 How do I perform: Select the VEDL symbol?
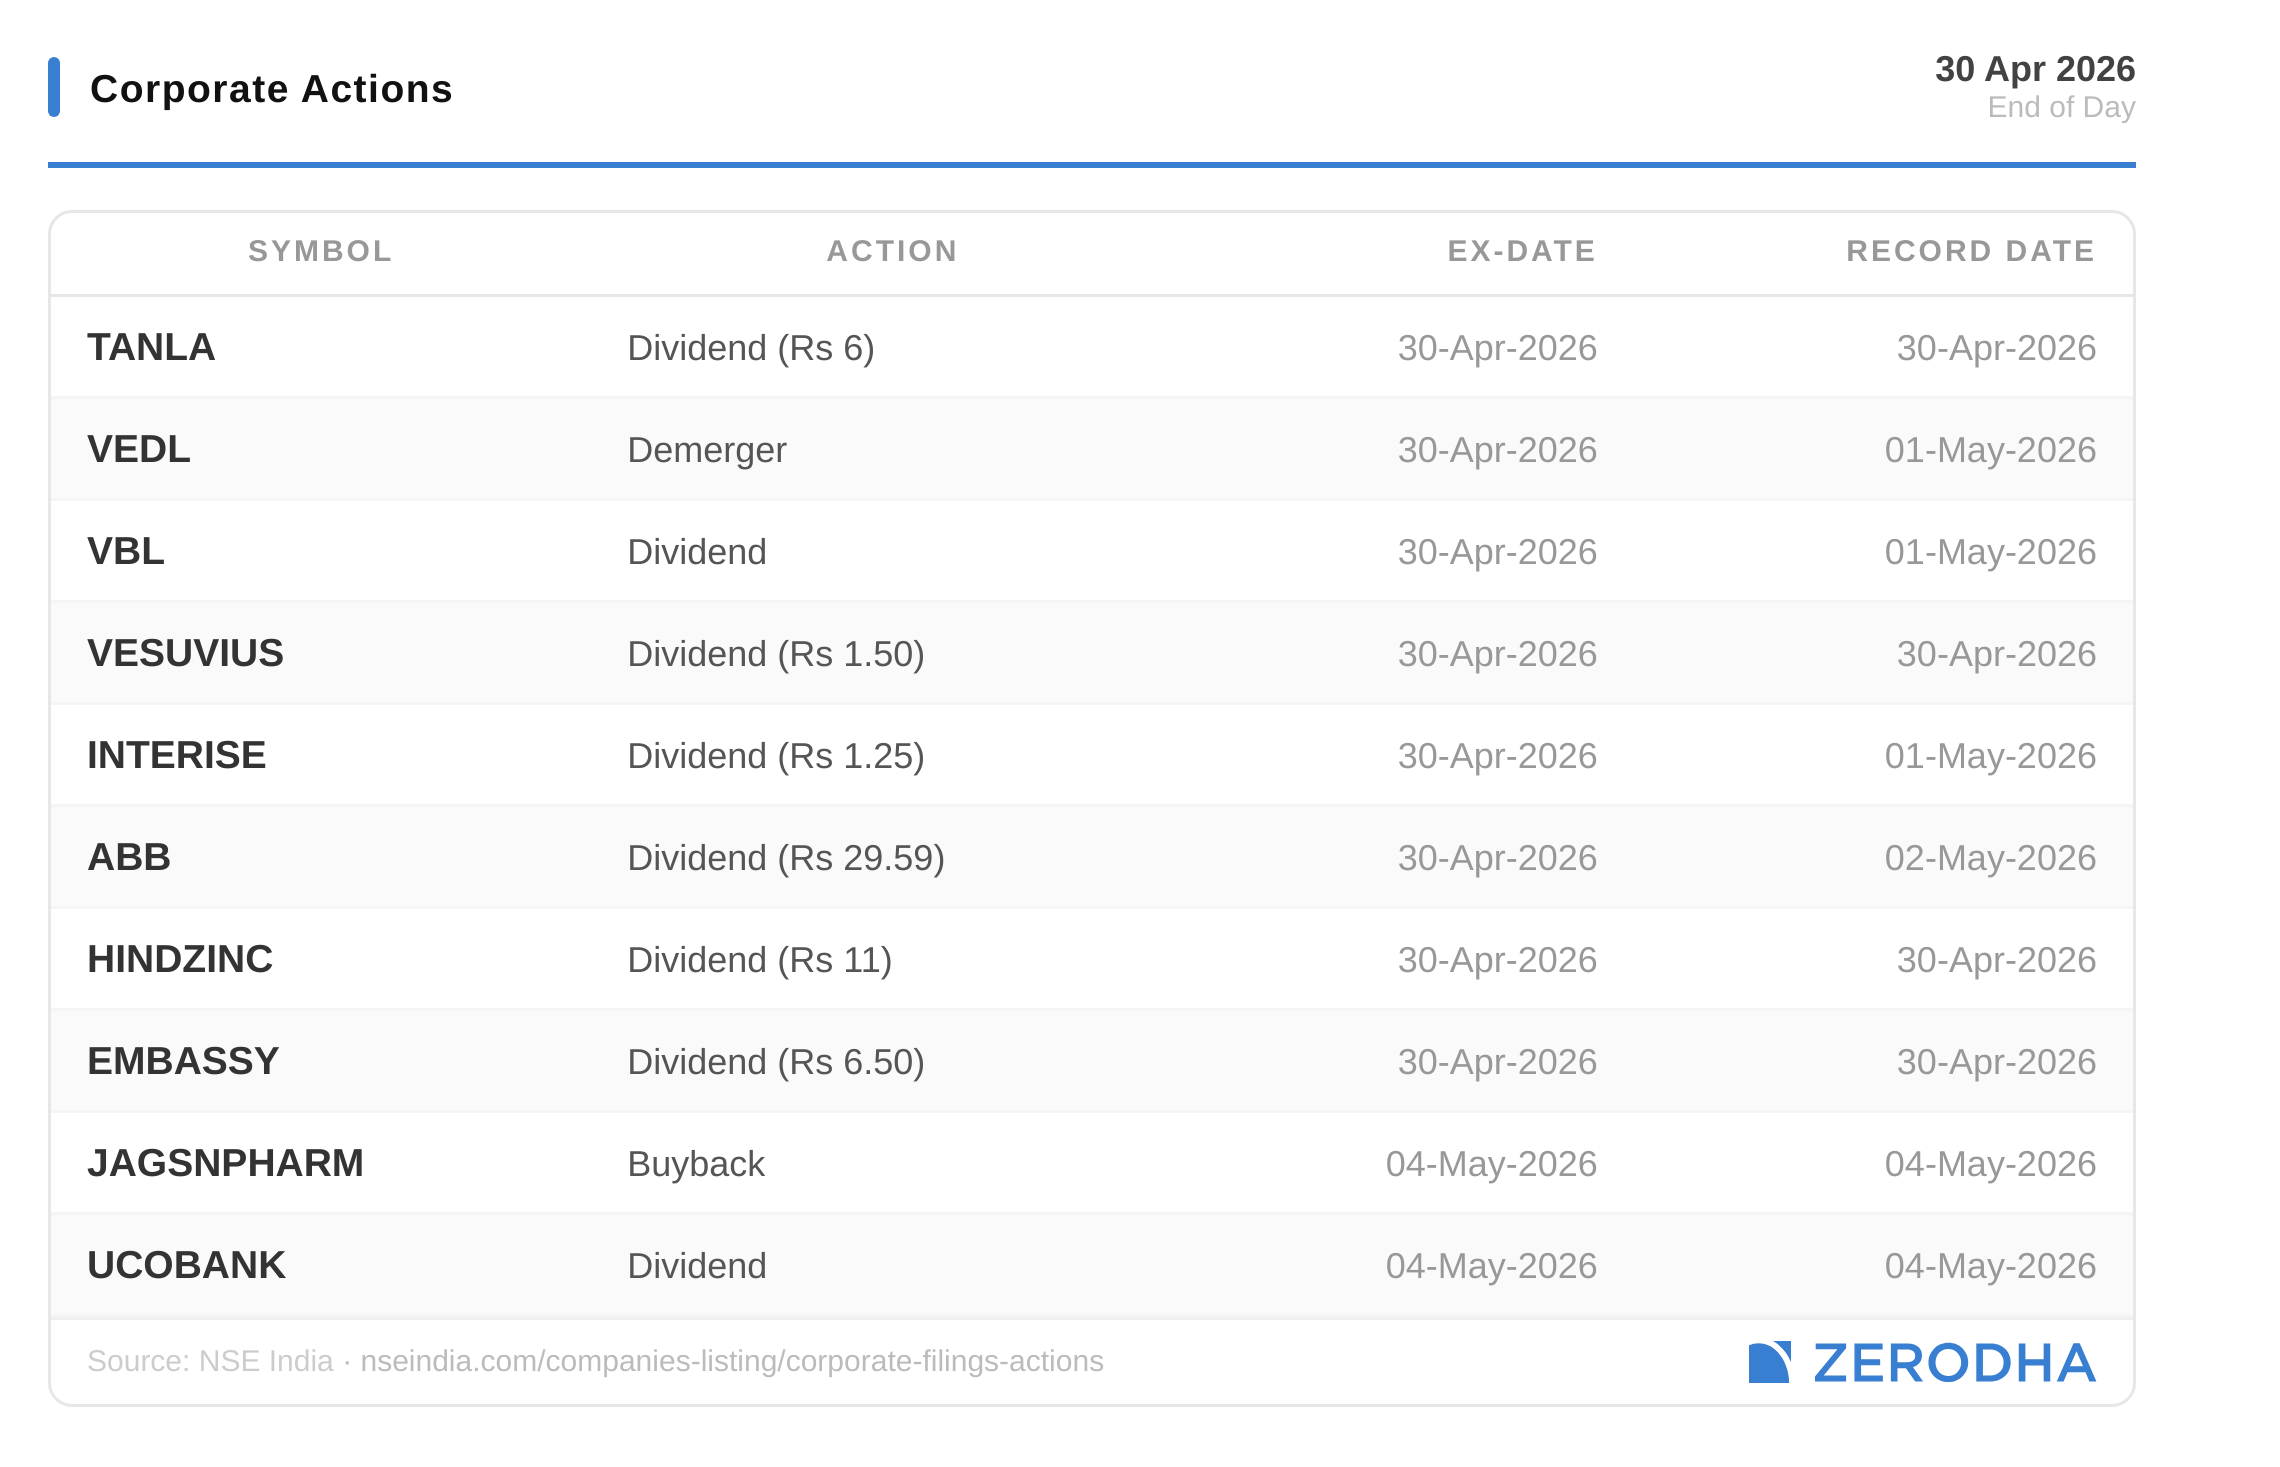tap(139, 449)
